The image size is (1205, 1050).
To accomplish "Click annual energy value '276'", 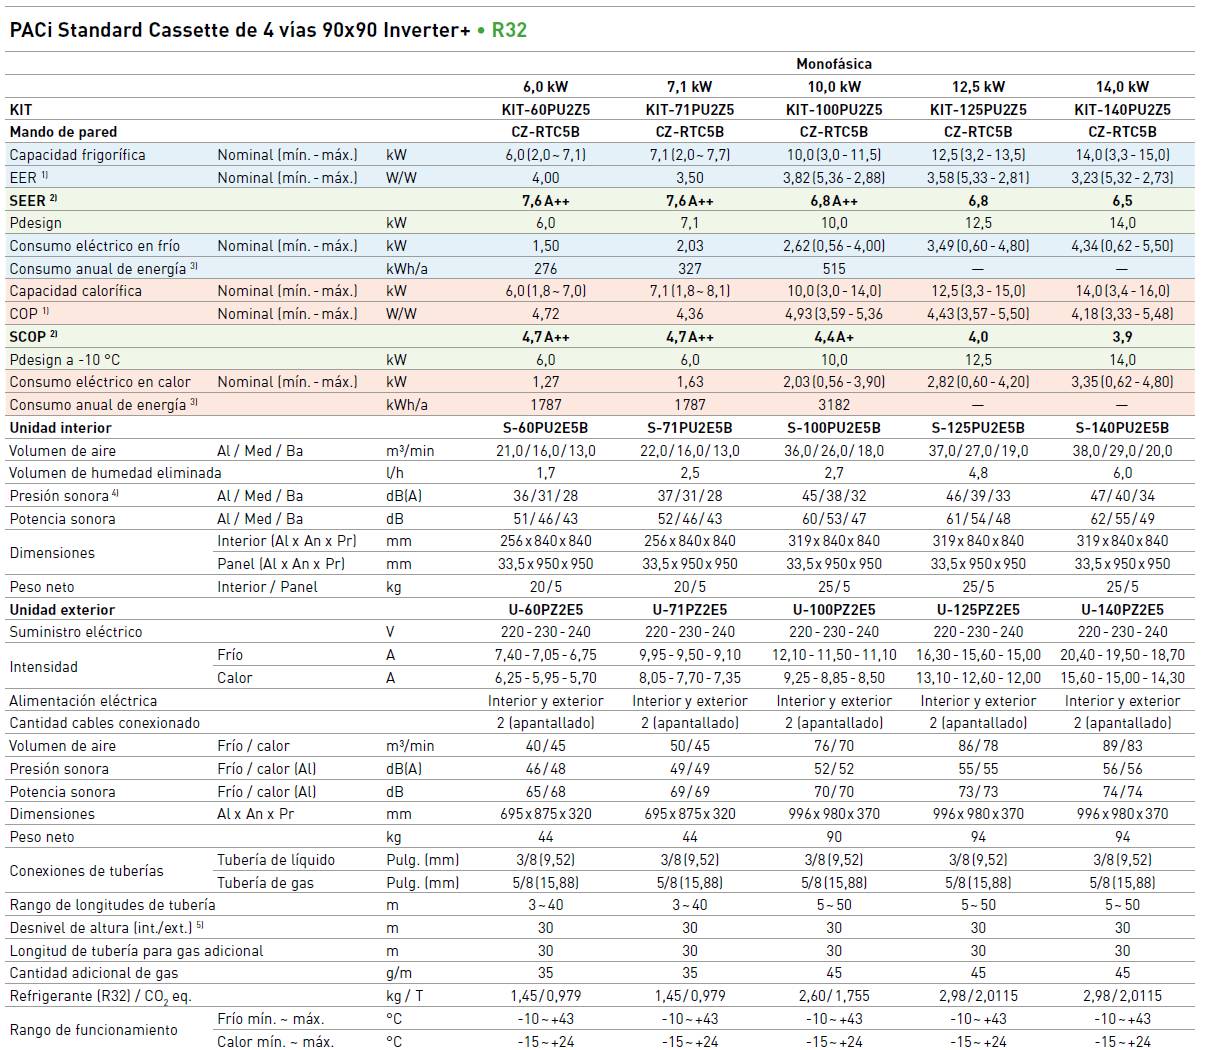I will [x=546, y=269].
